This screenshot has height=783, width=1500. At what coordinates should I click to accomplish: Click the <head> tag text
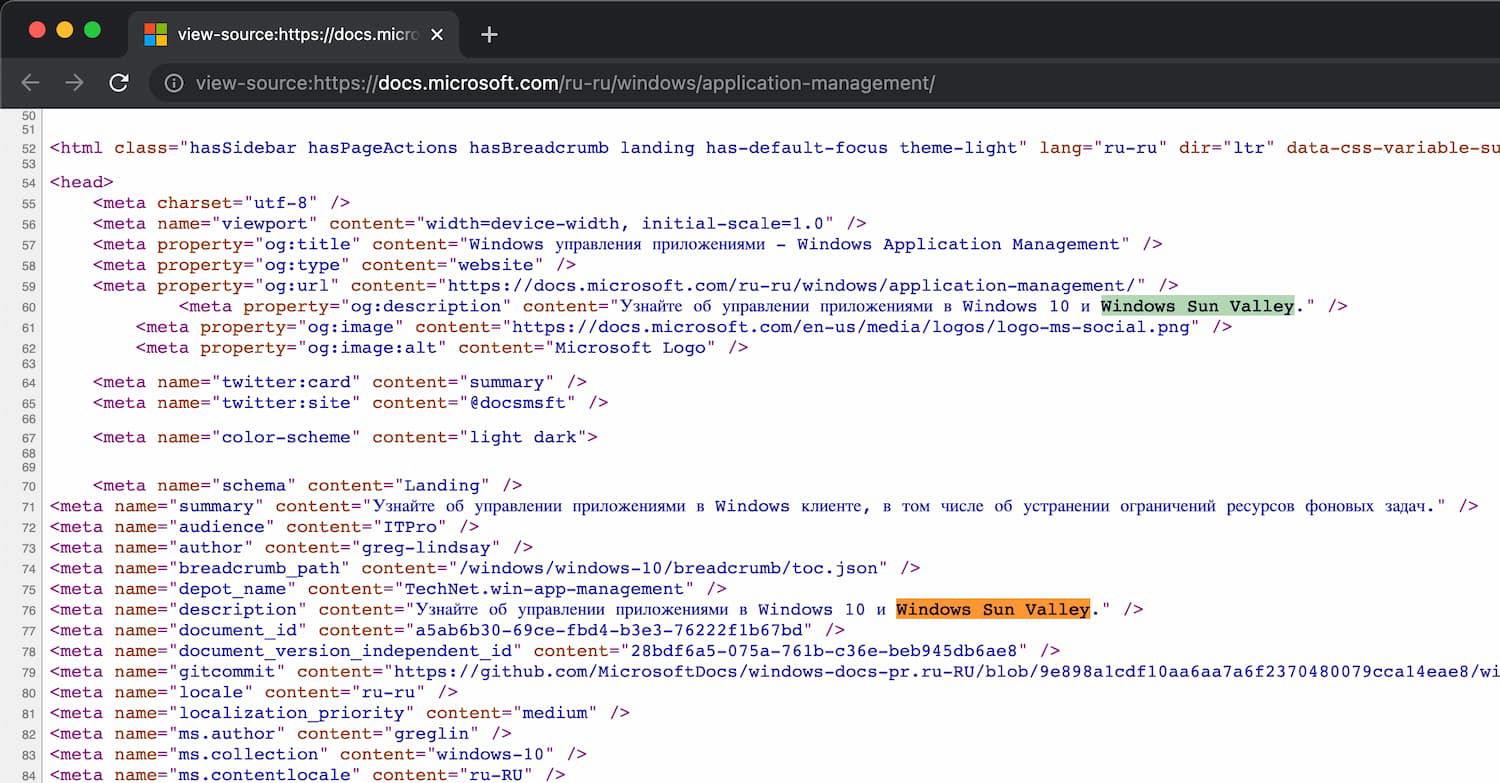coord(82,182)
